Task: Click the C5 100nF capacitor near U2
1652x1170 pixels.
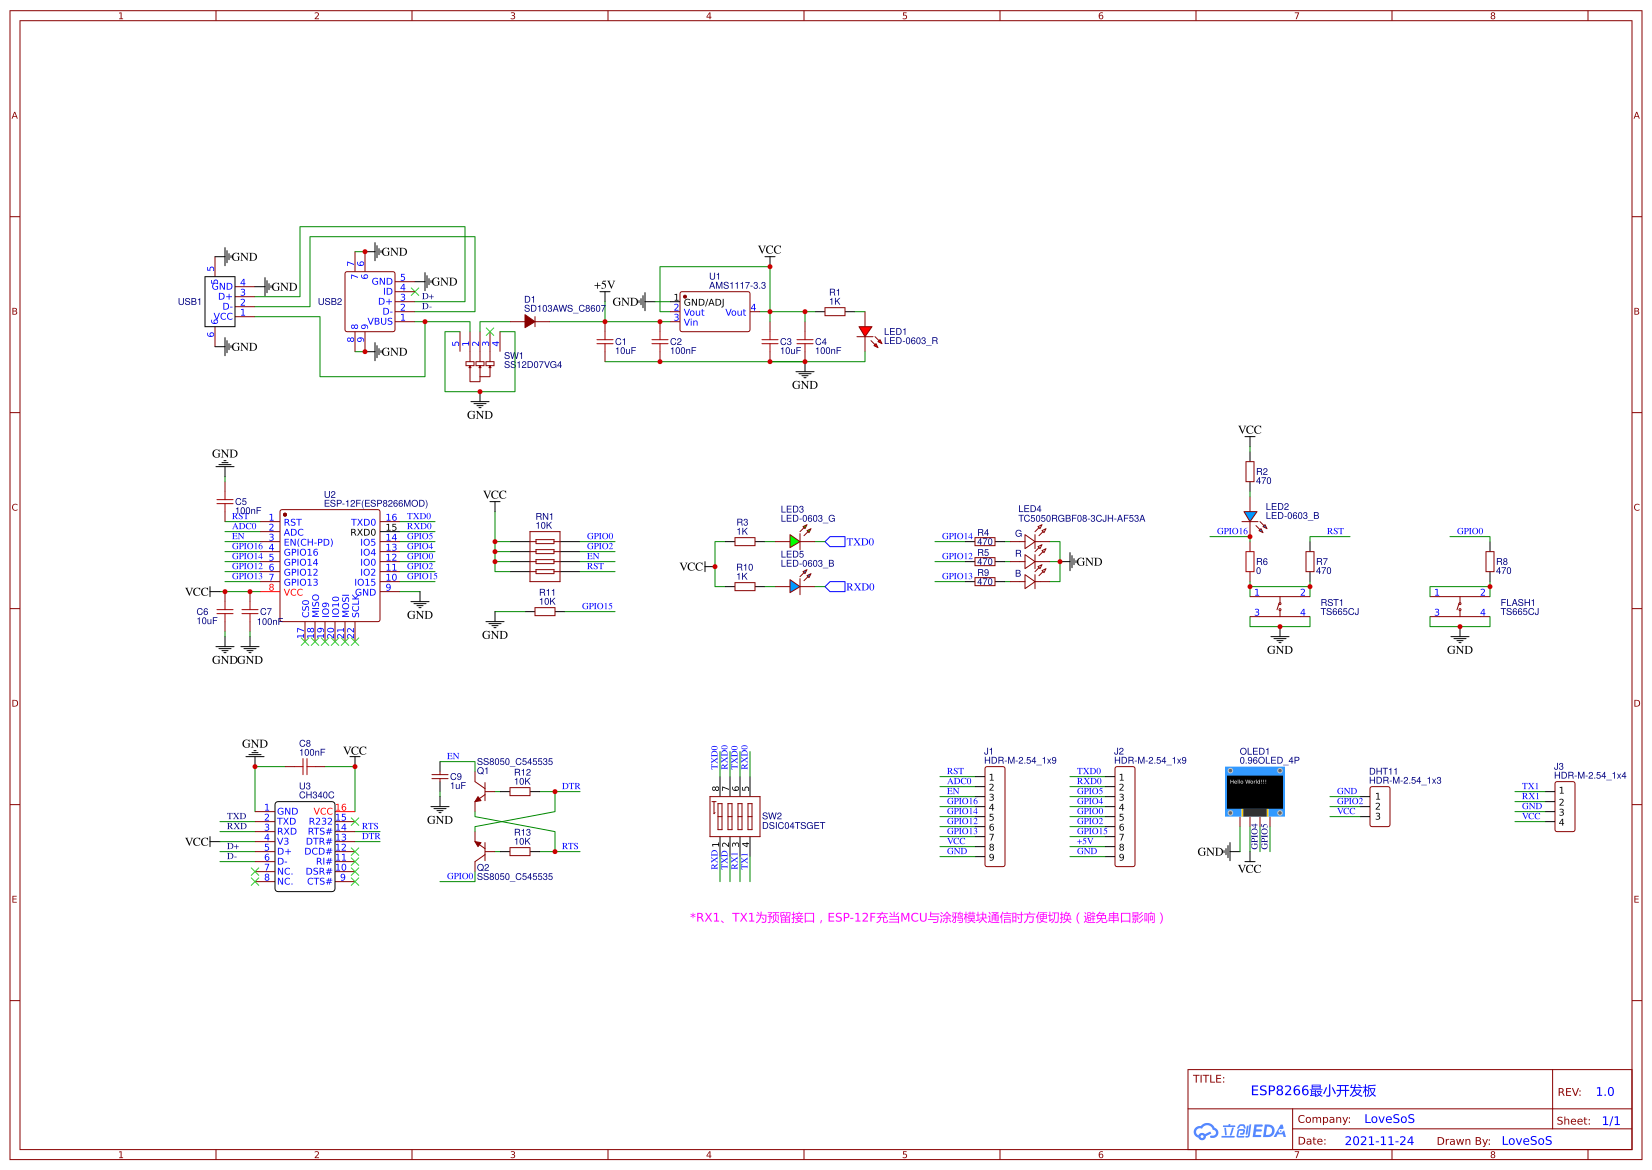Action: click(x=225, y=502)
